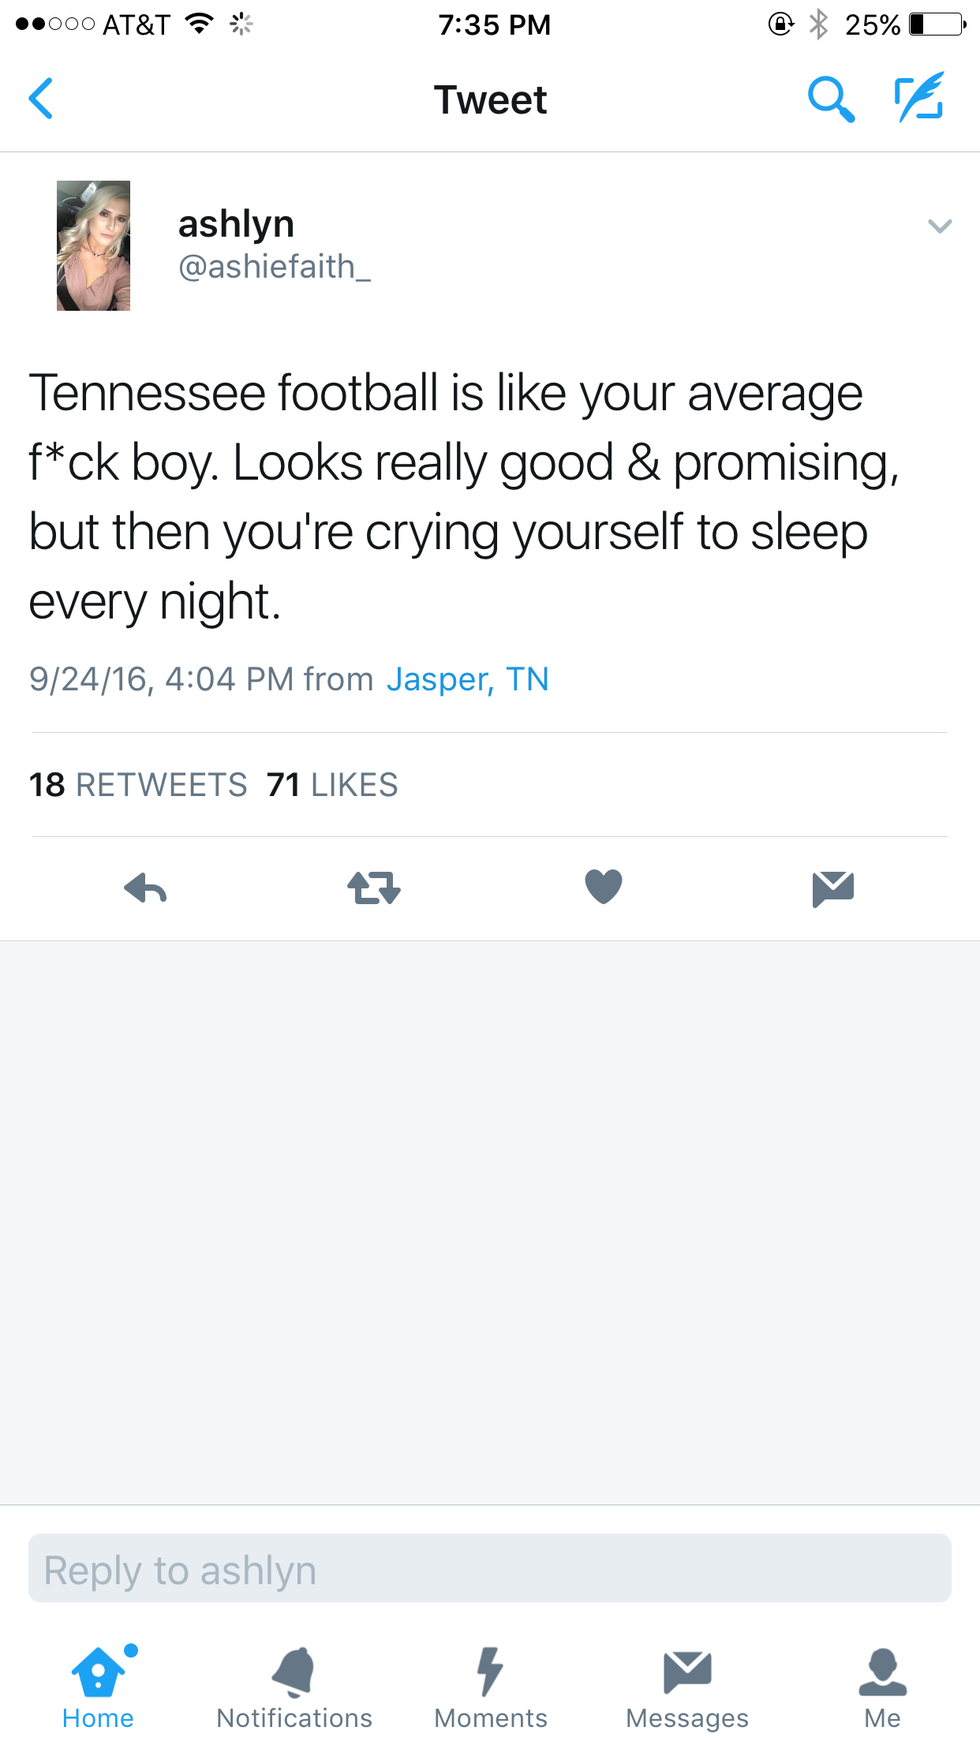This screenshot has height=1742, width=980.
Task: Expand tweet options chevron menu
Action: (939, 226)
